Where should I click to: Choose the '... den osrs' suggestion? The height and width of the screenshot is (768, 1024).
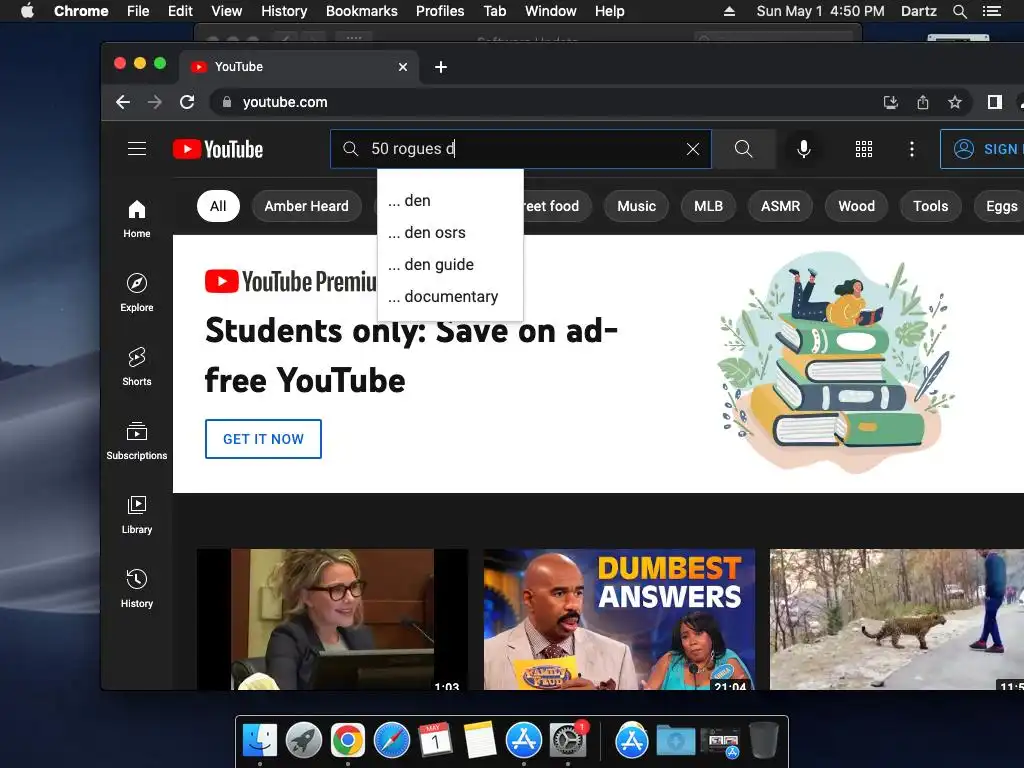(x=450, y=232)
